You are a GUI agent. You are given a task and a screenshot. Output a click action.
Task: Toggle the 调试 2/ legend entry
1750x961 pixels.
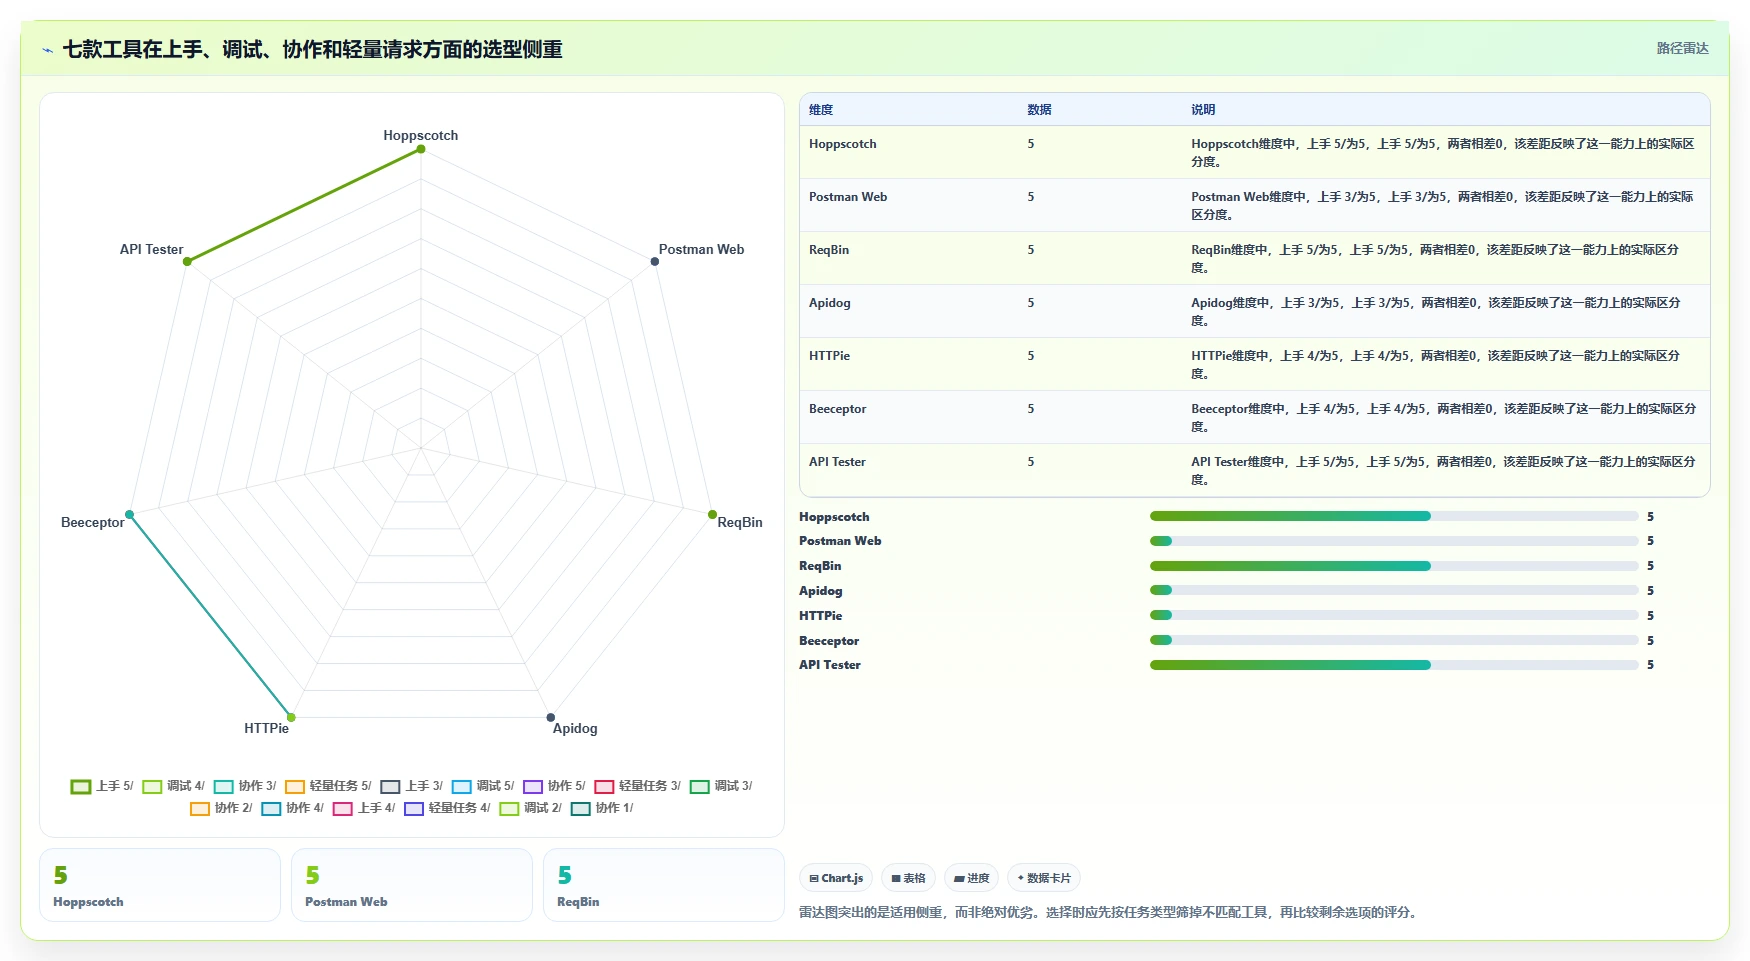tap(530, 808)
